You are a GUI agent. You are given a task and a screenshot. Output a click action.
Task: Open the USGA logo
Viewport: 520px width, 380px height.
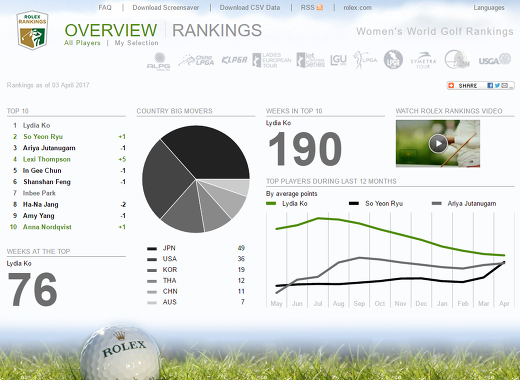(x=495, y=60)
